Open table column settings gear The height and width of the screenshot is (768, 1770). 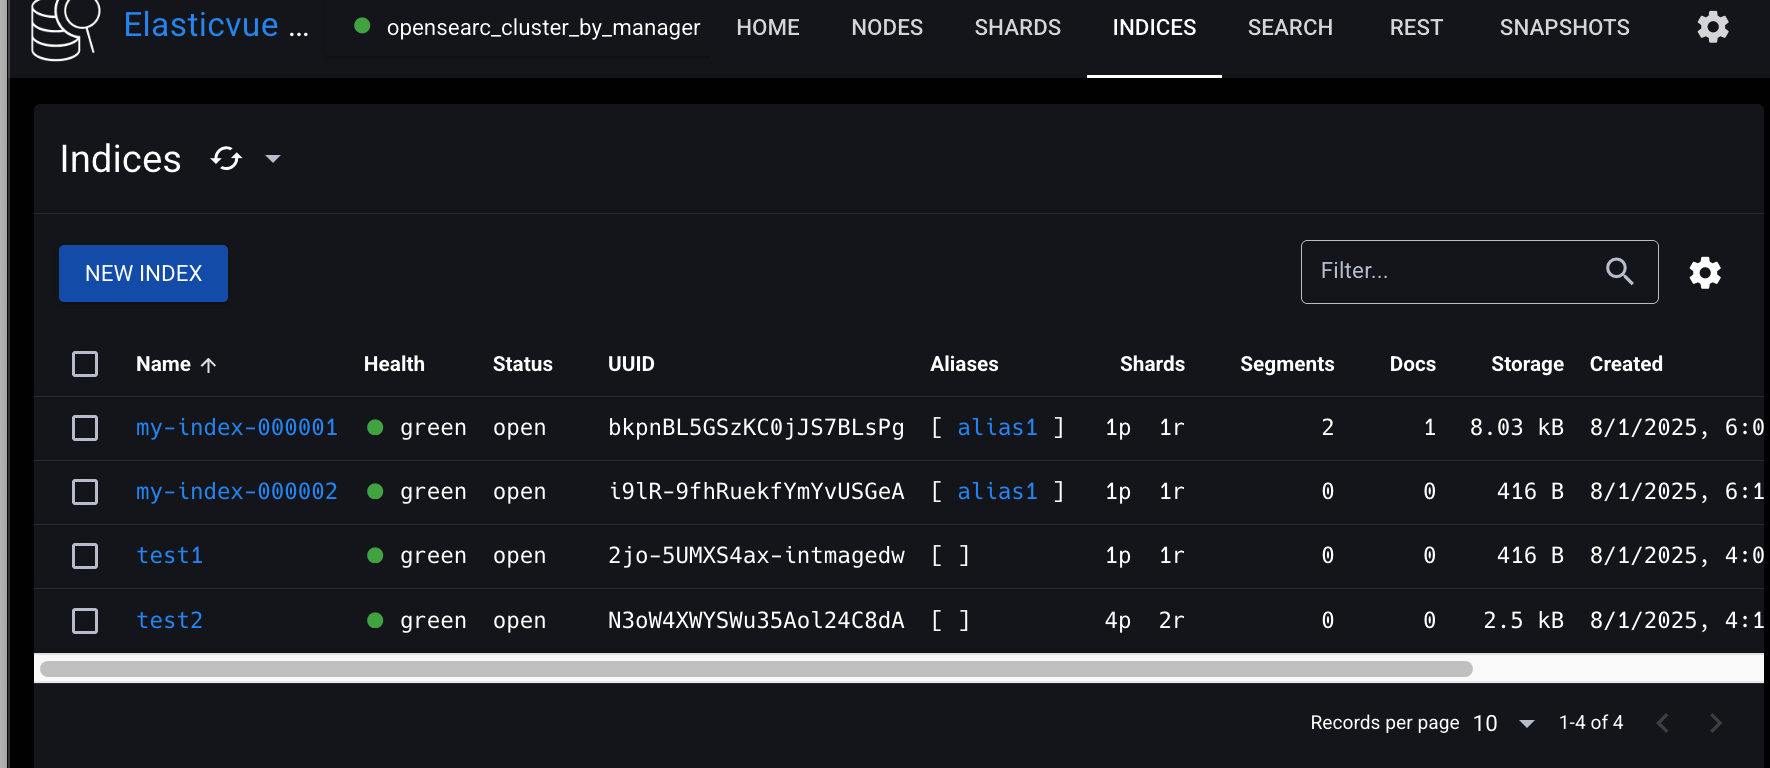click(1705, 273)
